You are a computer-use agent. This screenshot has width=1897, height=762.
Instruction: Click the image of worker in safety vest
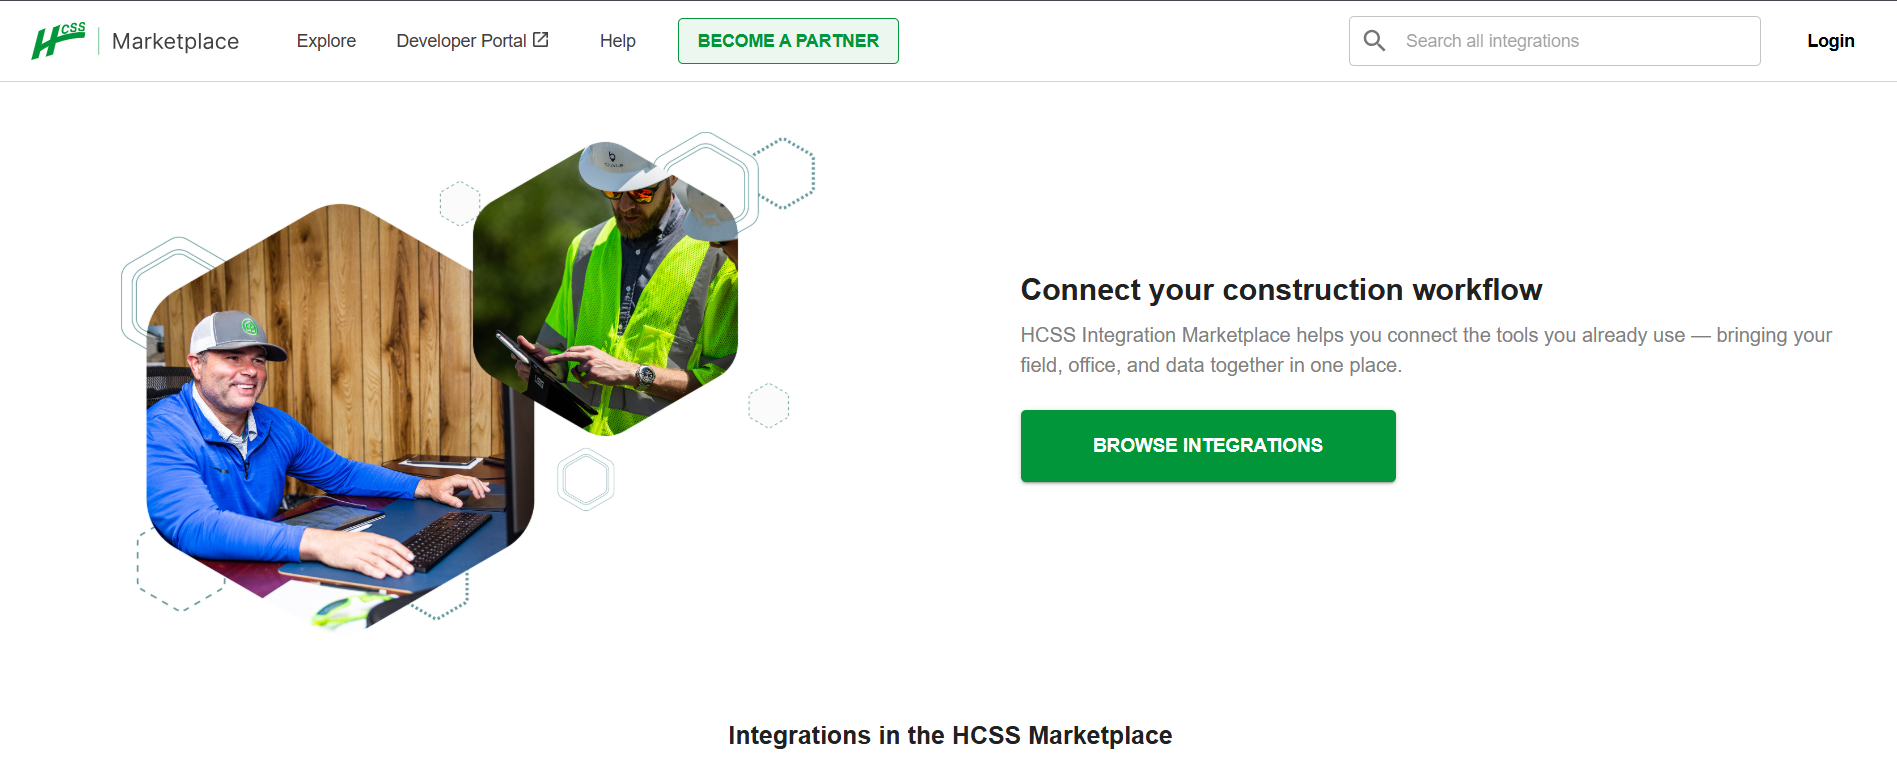pos(605,289)
